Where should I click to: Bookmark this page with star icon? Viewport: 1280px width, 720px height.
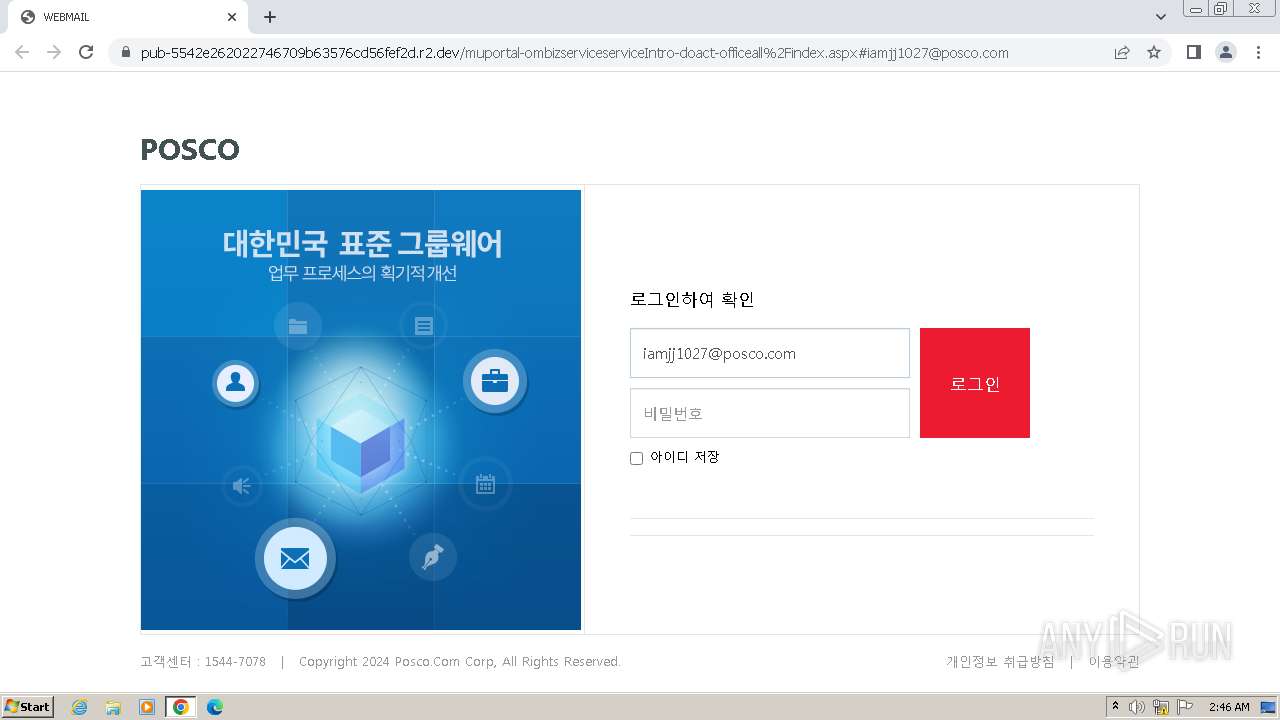[1154, 52]
